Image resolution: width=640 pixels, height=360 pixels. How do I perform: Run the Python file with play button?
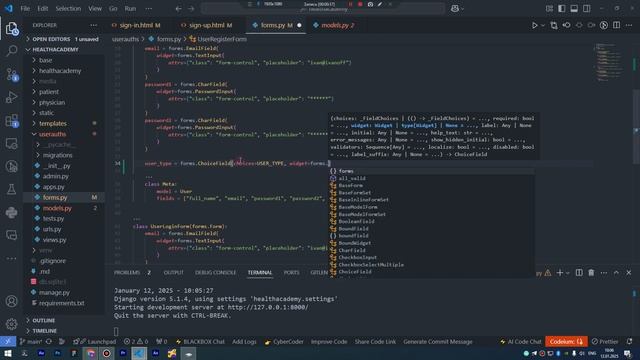(534, 25)
